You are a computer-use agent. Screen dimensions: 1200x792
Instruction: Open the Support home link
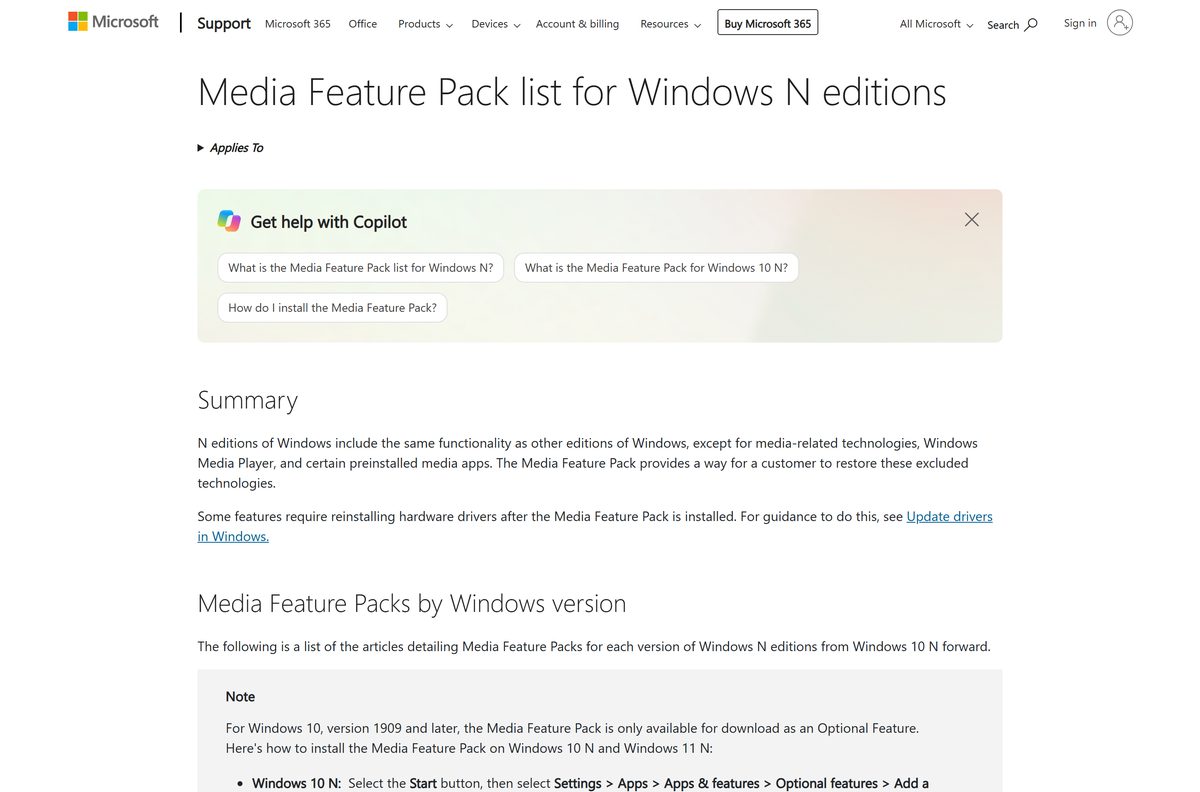pyautogui.click(x=224, y=23)
